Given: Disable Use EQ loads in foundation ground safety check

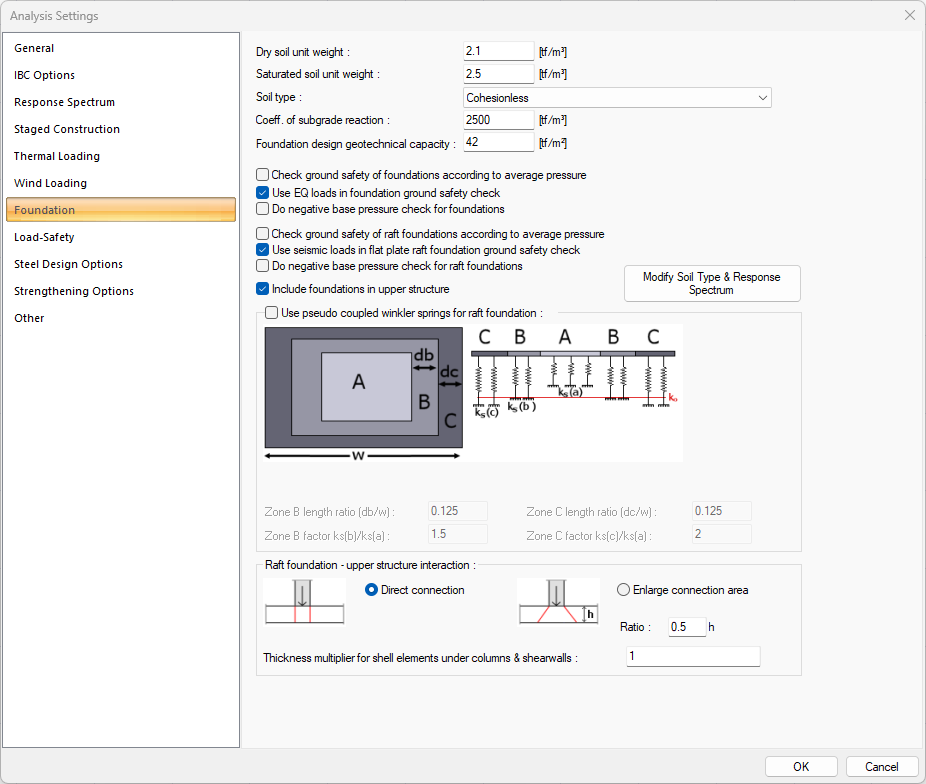Looking at the screenshot, I should pyautogui.click(x=262, y=191).
